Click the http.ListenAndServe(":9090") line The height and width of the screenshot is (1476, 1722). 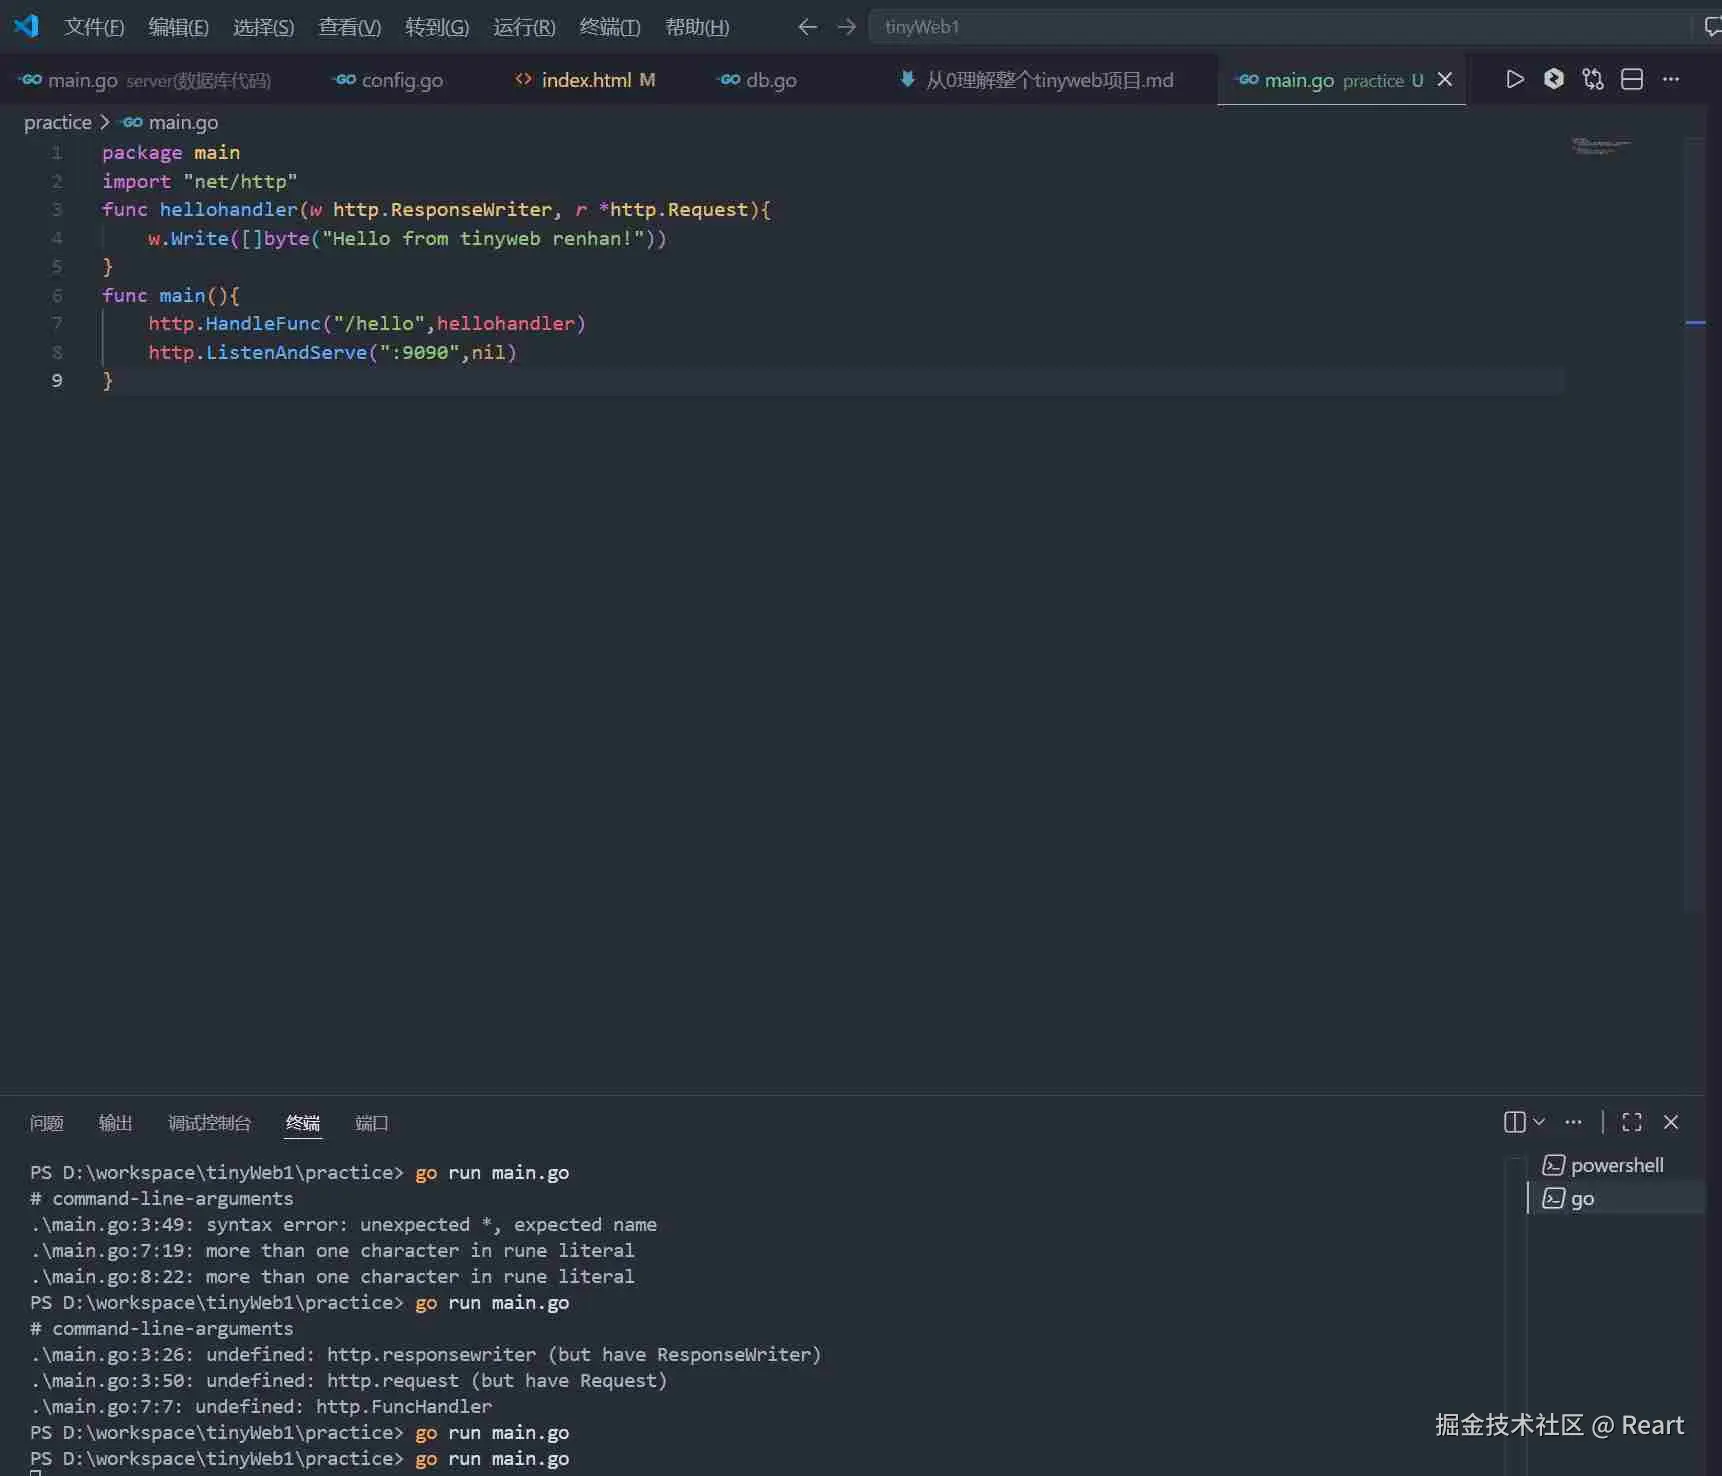coord(333,352)
